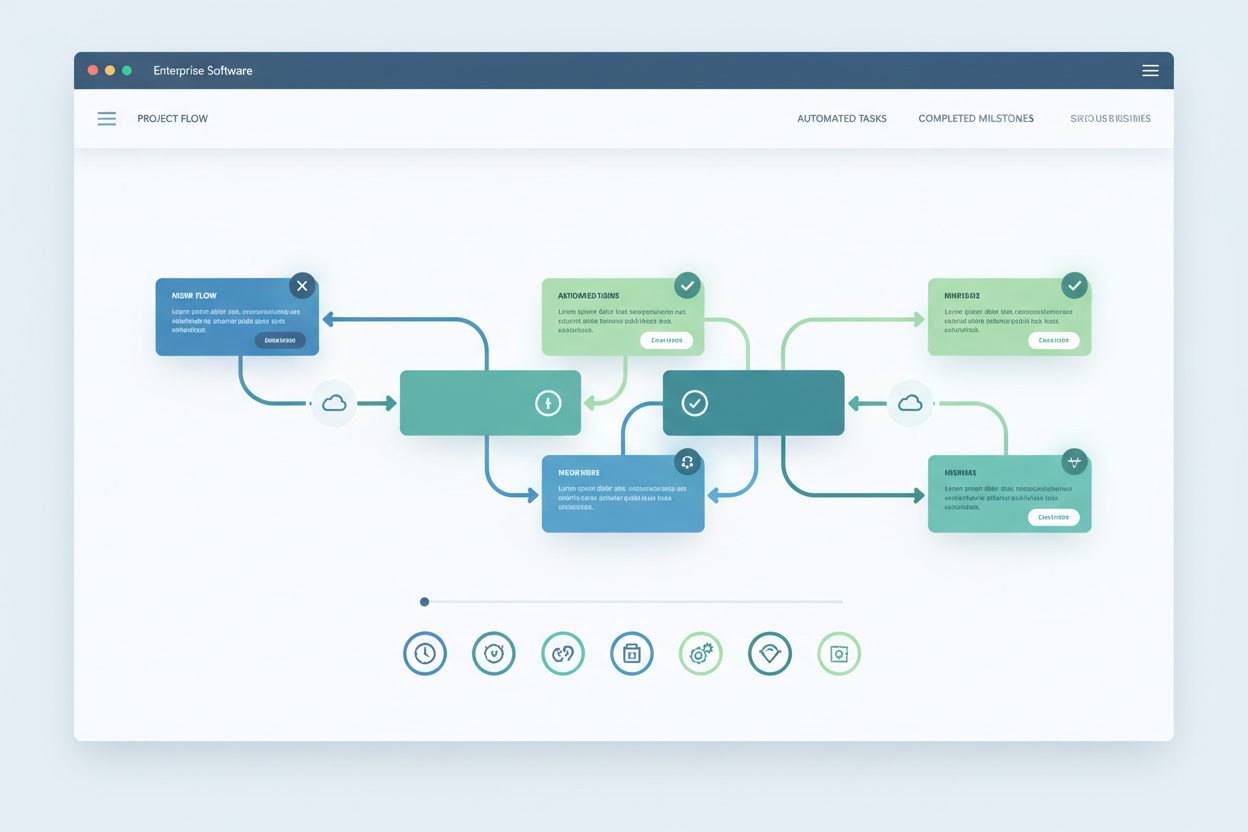This screenshot has width=1248, height=832.
Task: Click the Details button on the bottom-right teal card
Action: (x=1055, y=517)
